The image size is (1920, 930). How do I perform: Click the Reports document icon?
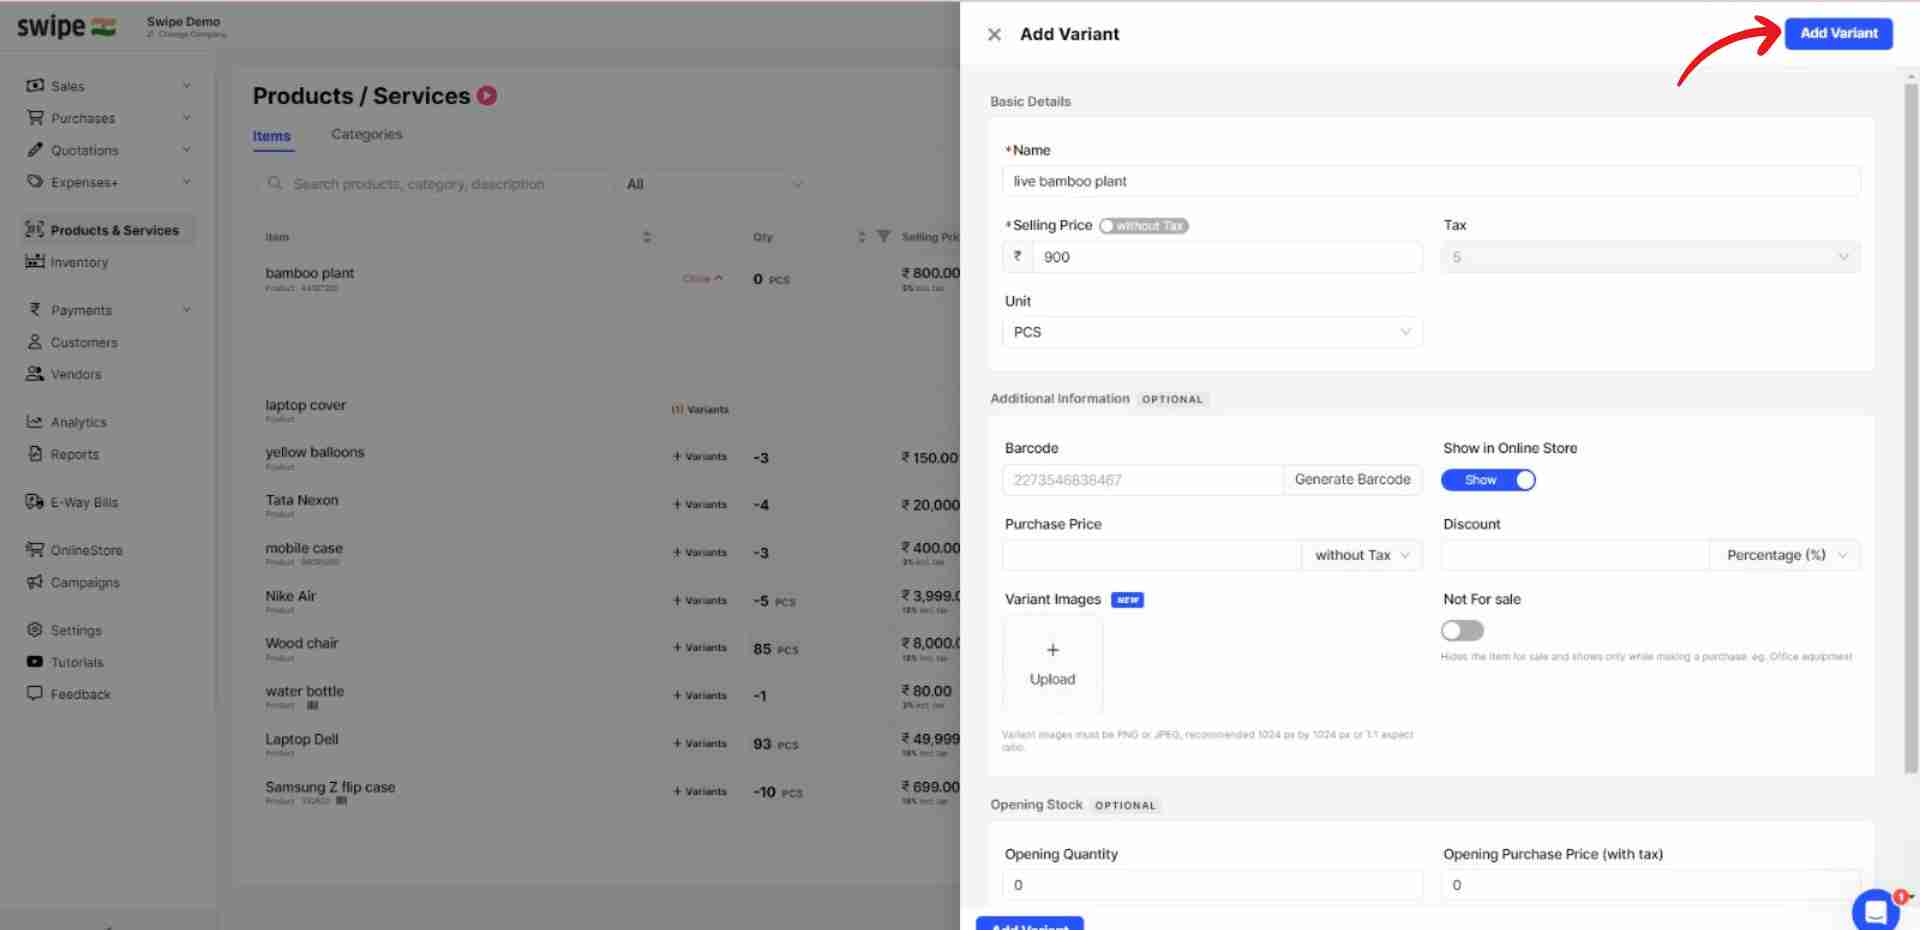point(35,454)
